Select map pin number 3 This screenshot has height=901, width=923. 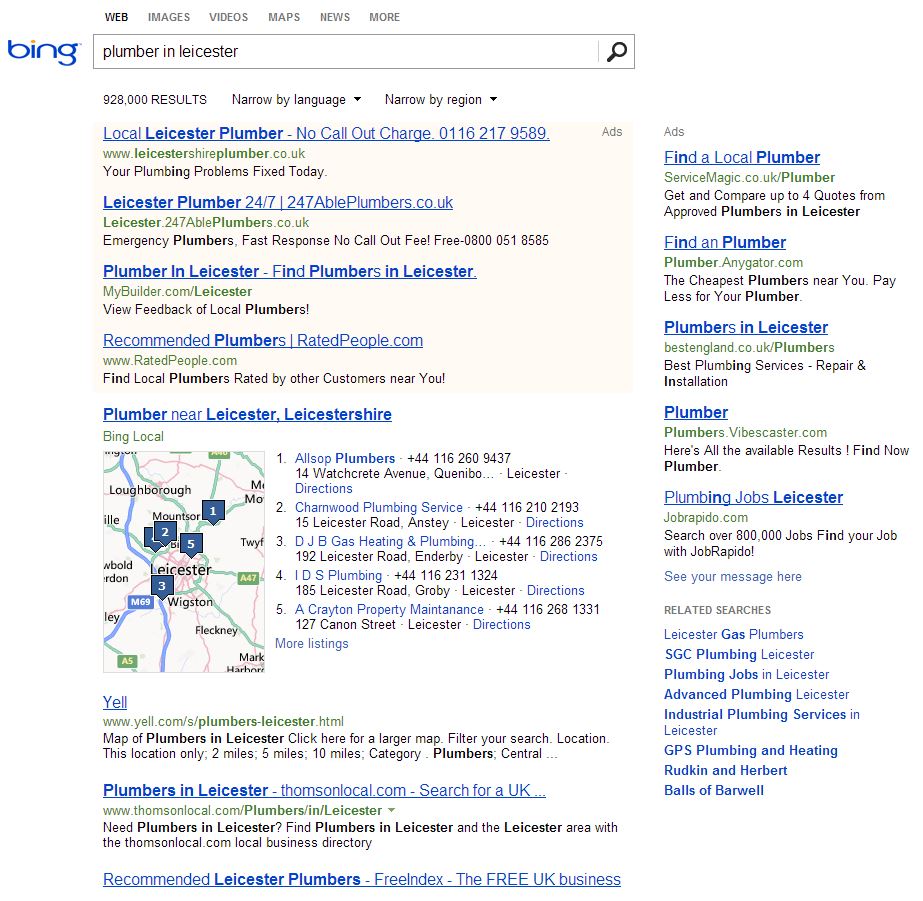click(x=162, y=585)
